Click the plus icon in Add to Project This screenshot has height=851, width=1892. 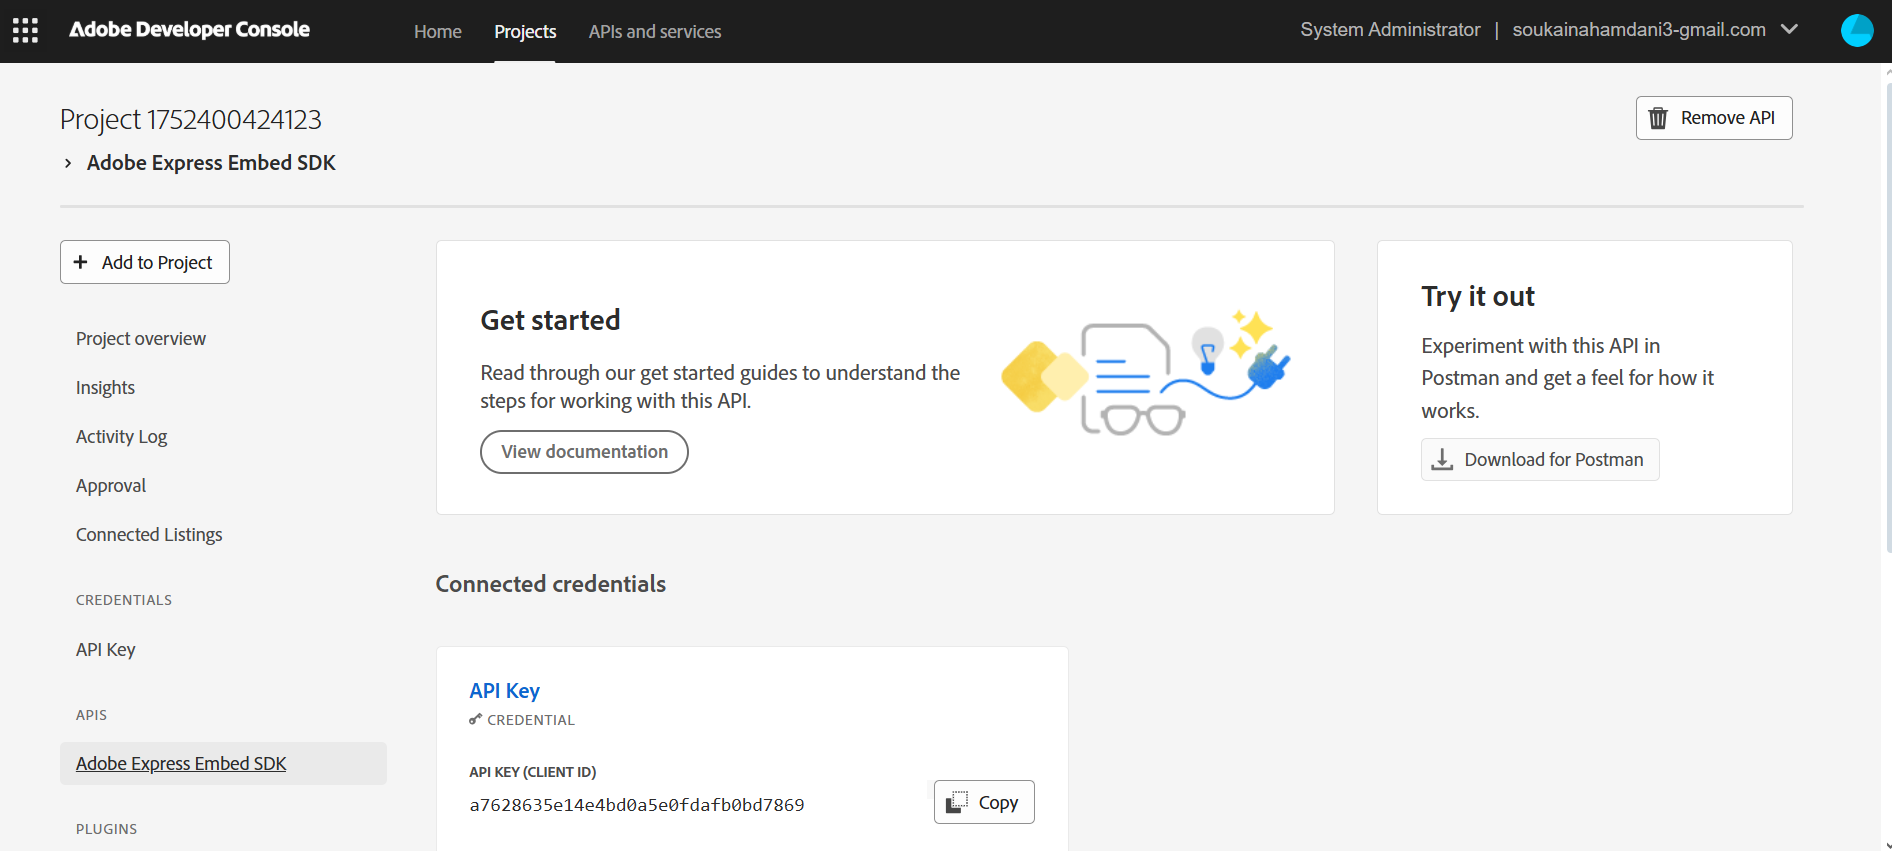point(81,262)
